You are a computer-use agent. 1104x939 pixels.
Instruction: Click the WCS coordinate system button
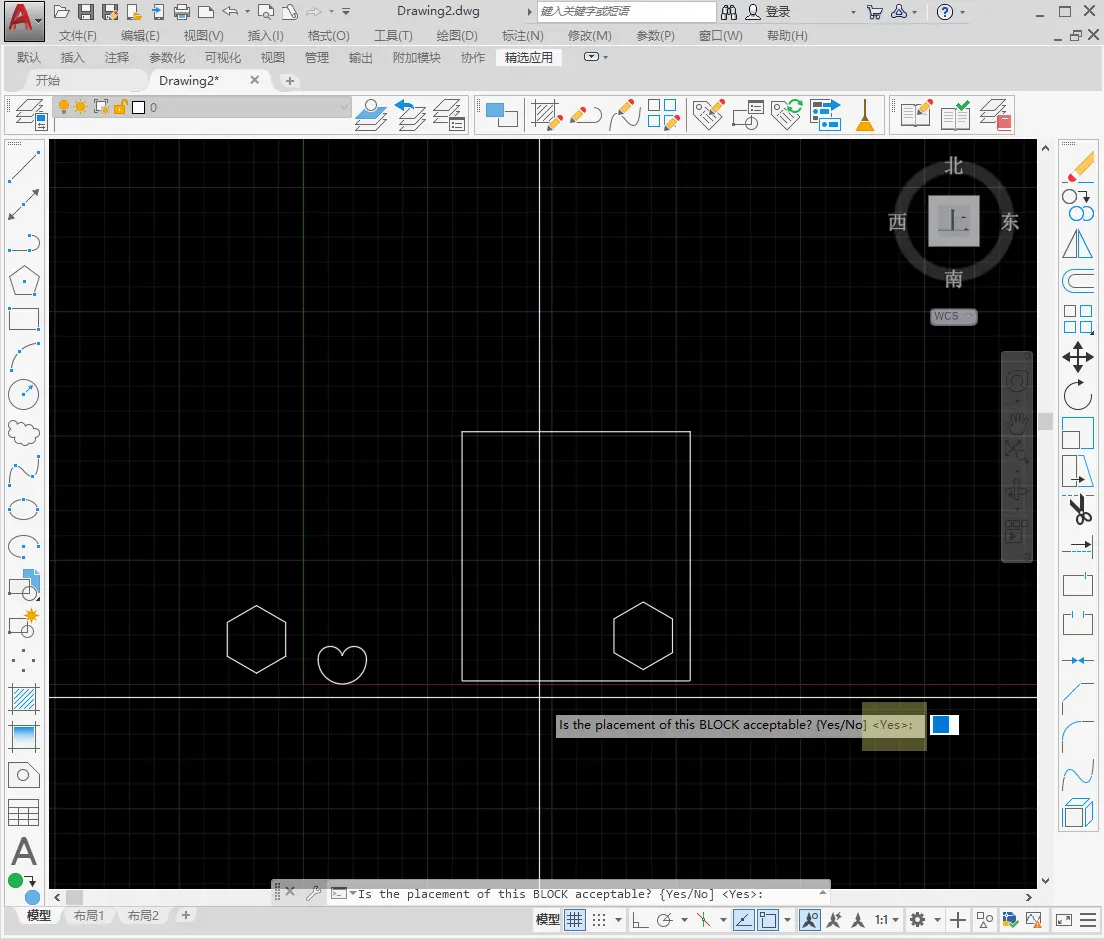953,316
